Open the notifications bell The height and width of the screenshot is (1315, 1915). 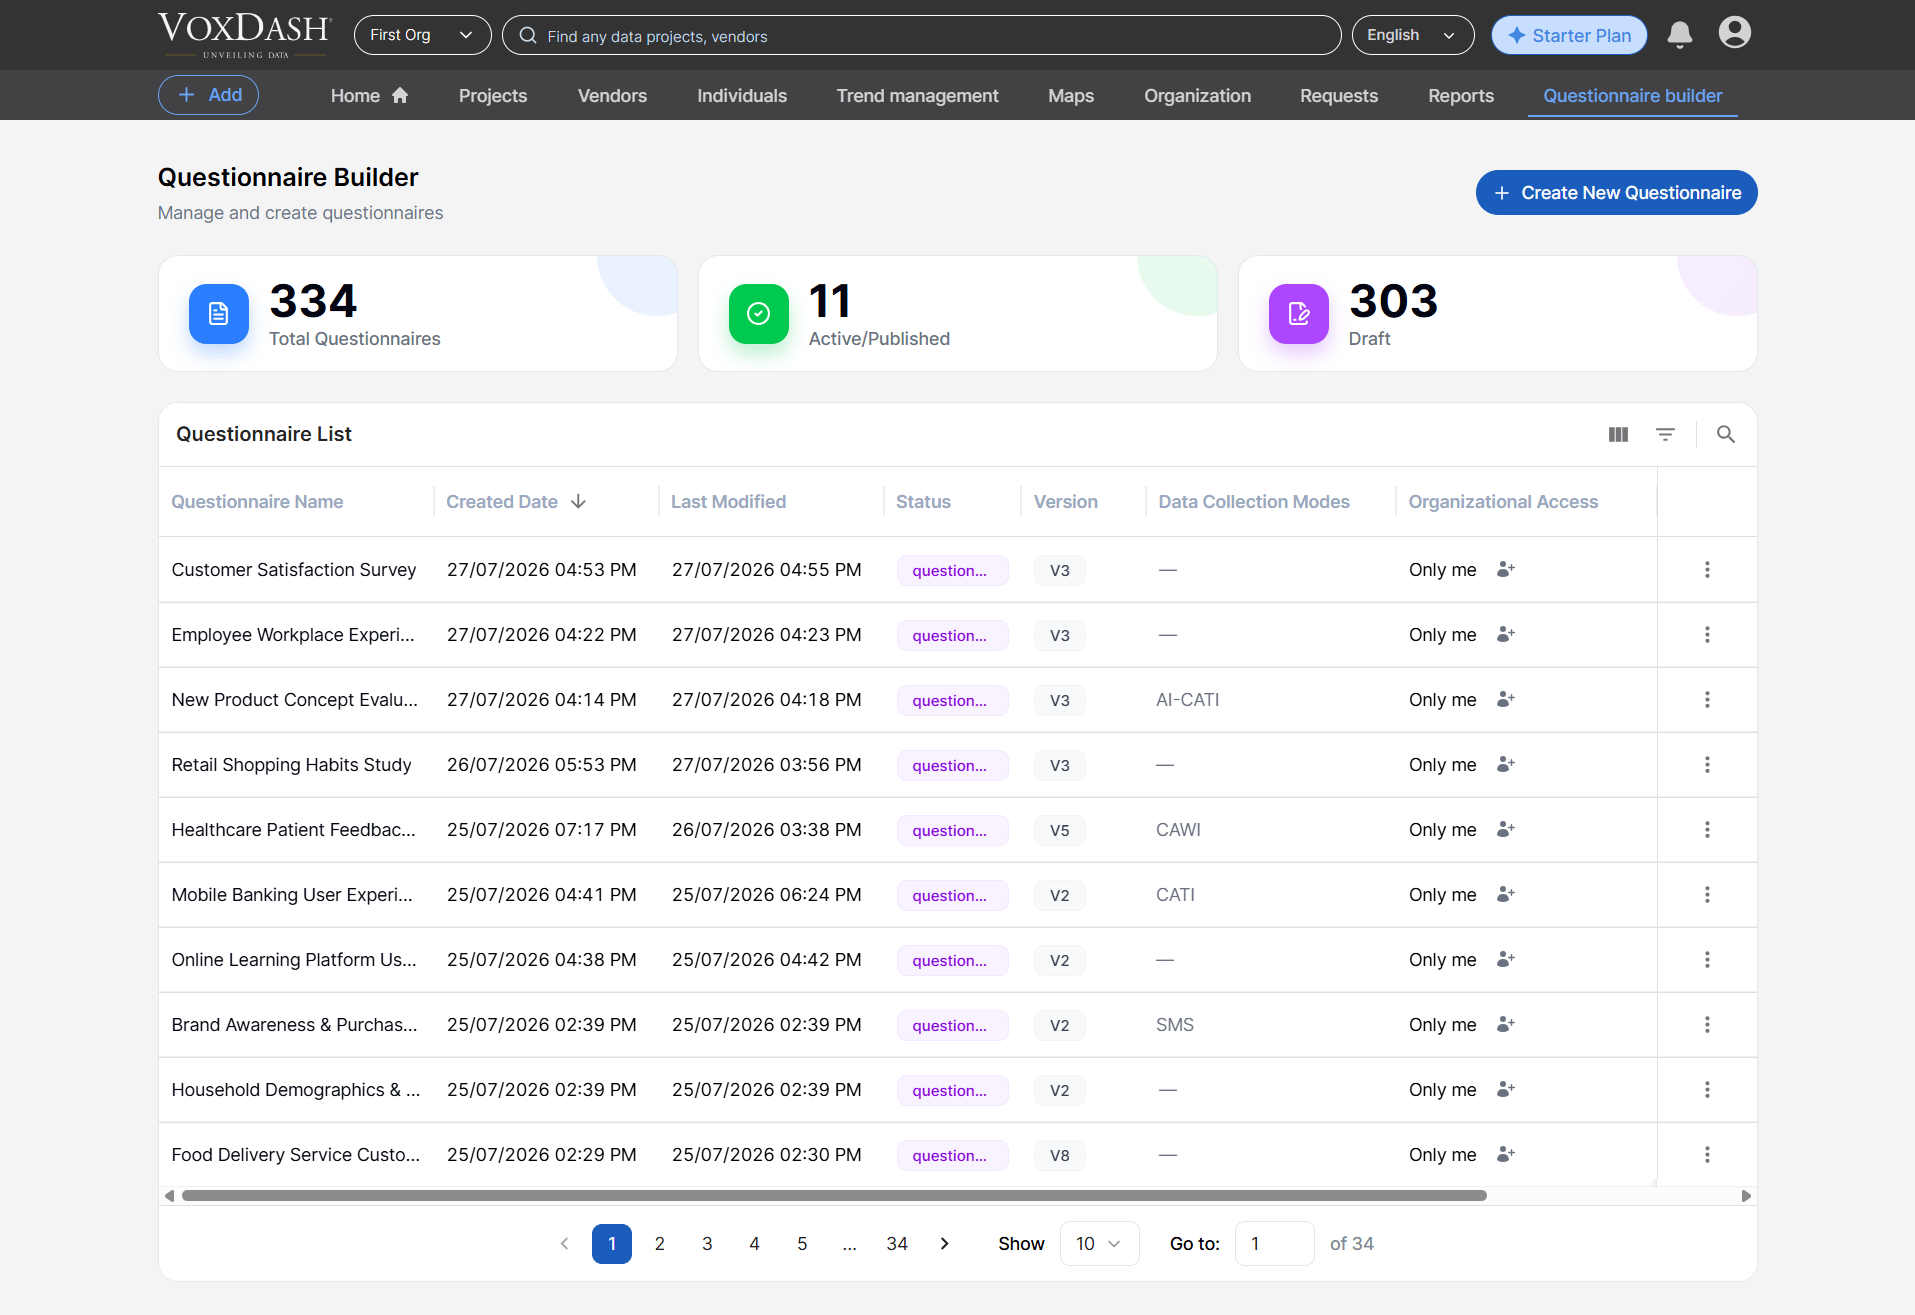click(1680, 35)
